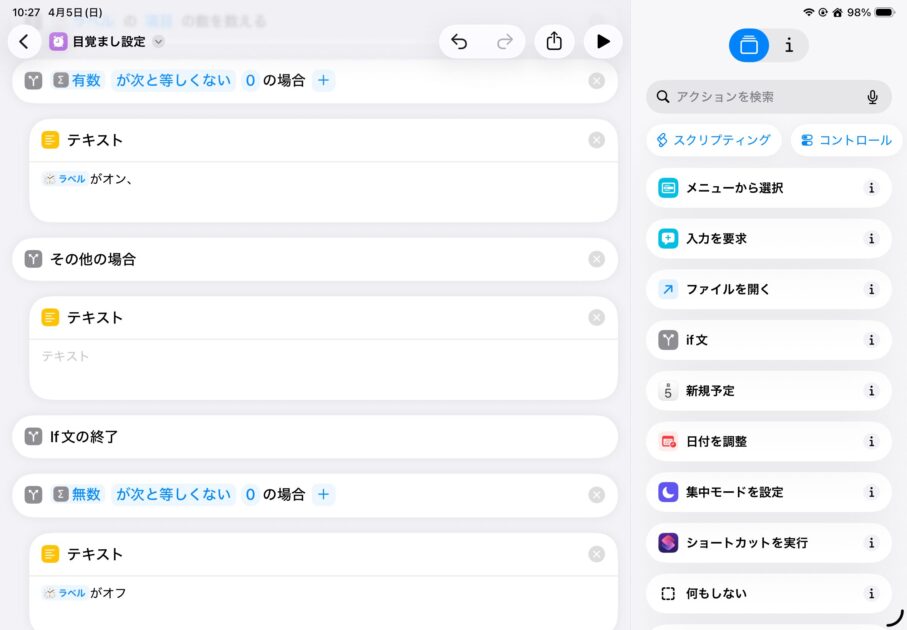Run the shortcut with the play button
Screen dimensions: 907x630
click(x=602, y=41)
